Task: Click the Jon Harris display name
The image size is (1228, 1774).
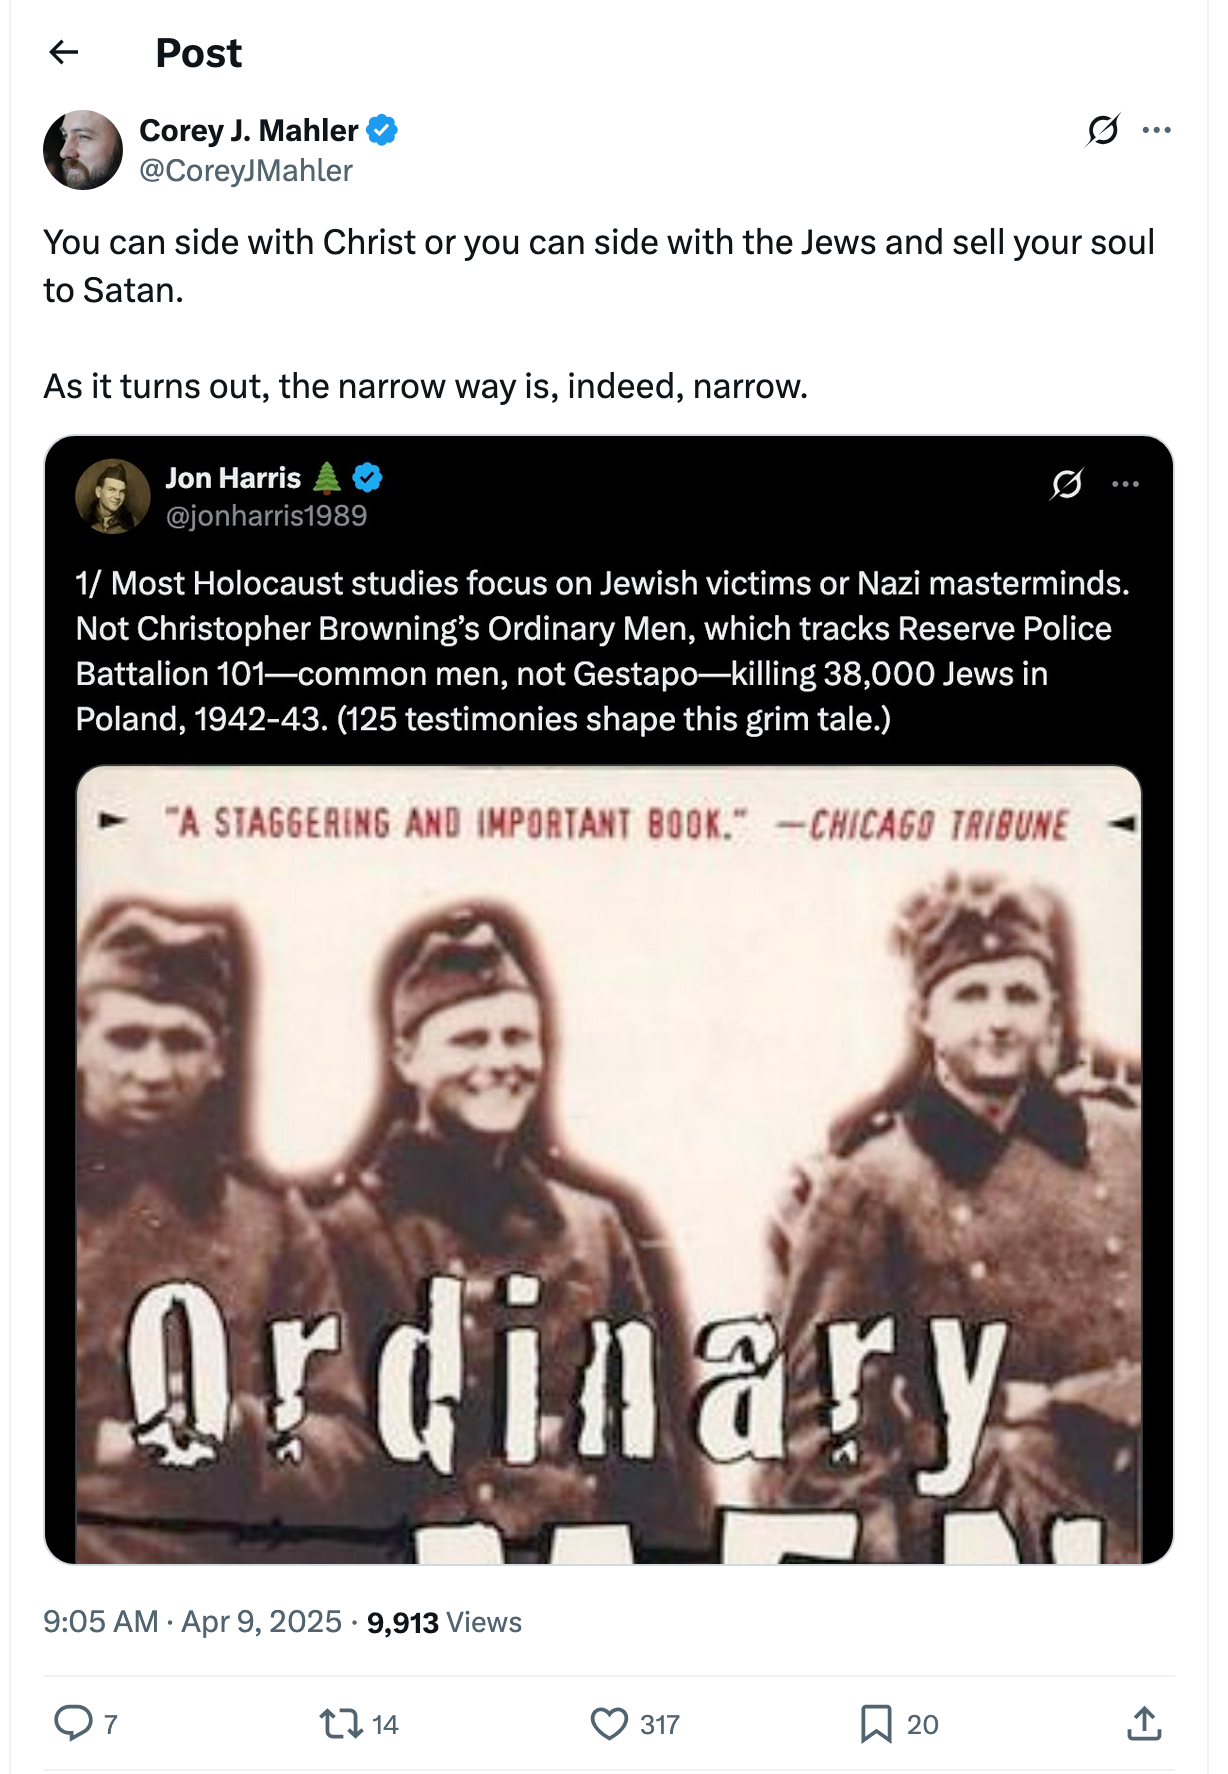Action: [x=233, y=478]
